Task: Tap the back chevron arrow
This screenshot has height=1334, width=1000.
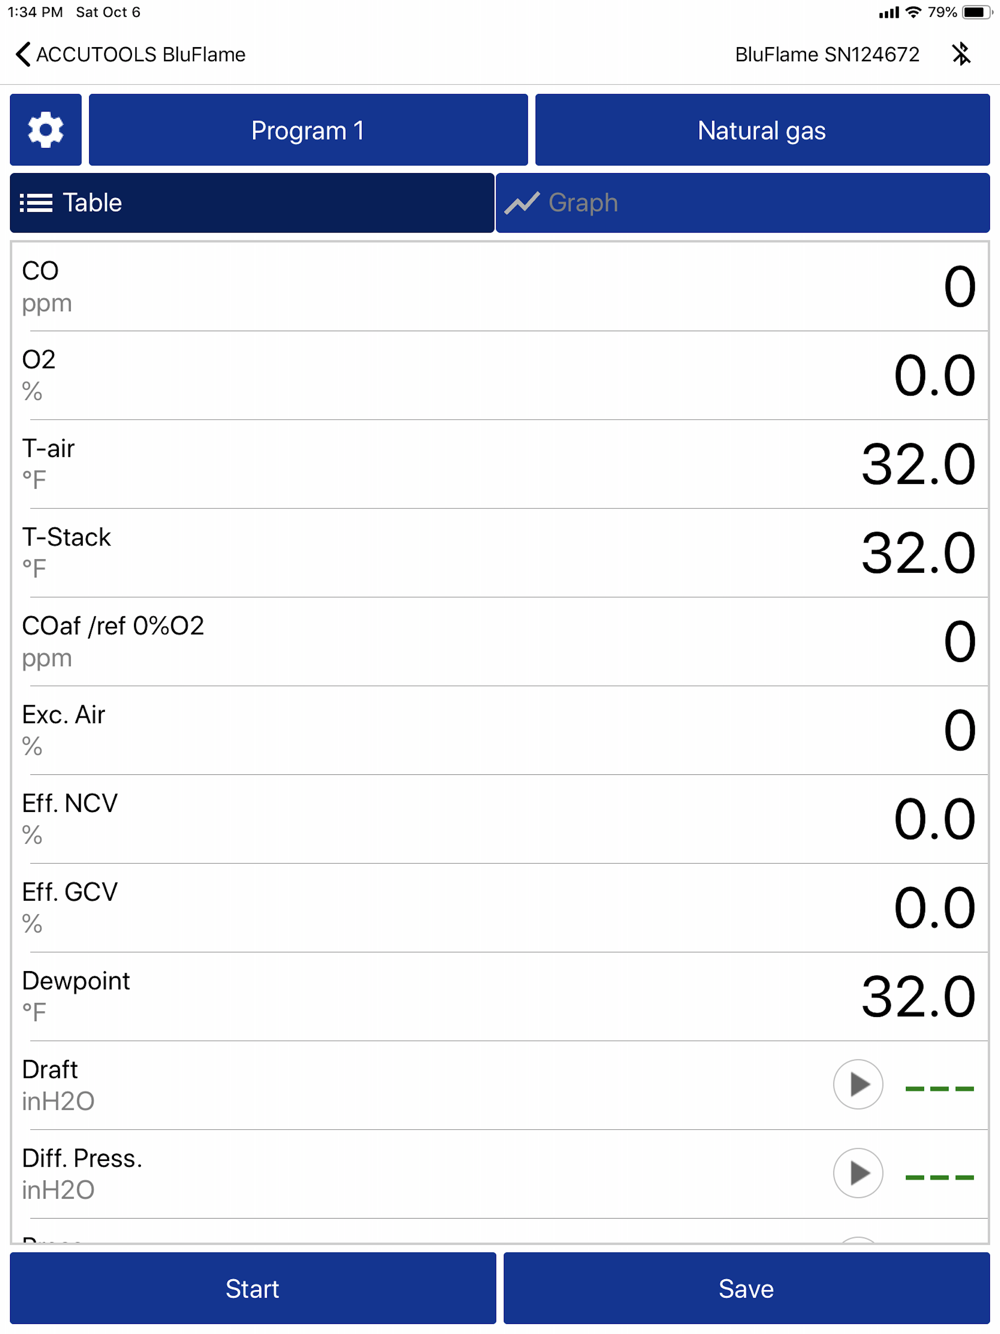Action: click(x=22, y=54)
